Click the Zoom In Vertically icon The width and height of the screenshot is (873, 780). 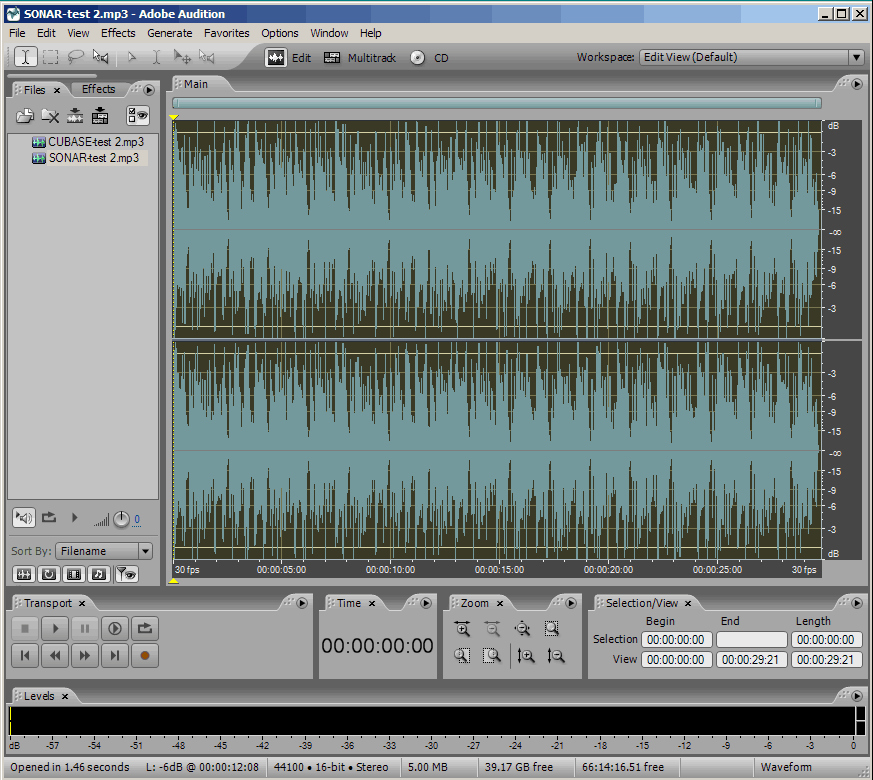coord(526,656)
